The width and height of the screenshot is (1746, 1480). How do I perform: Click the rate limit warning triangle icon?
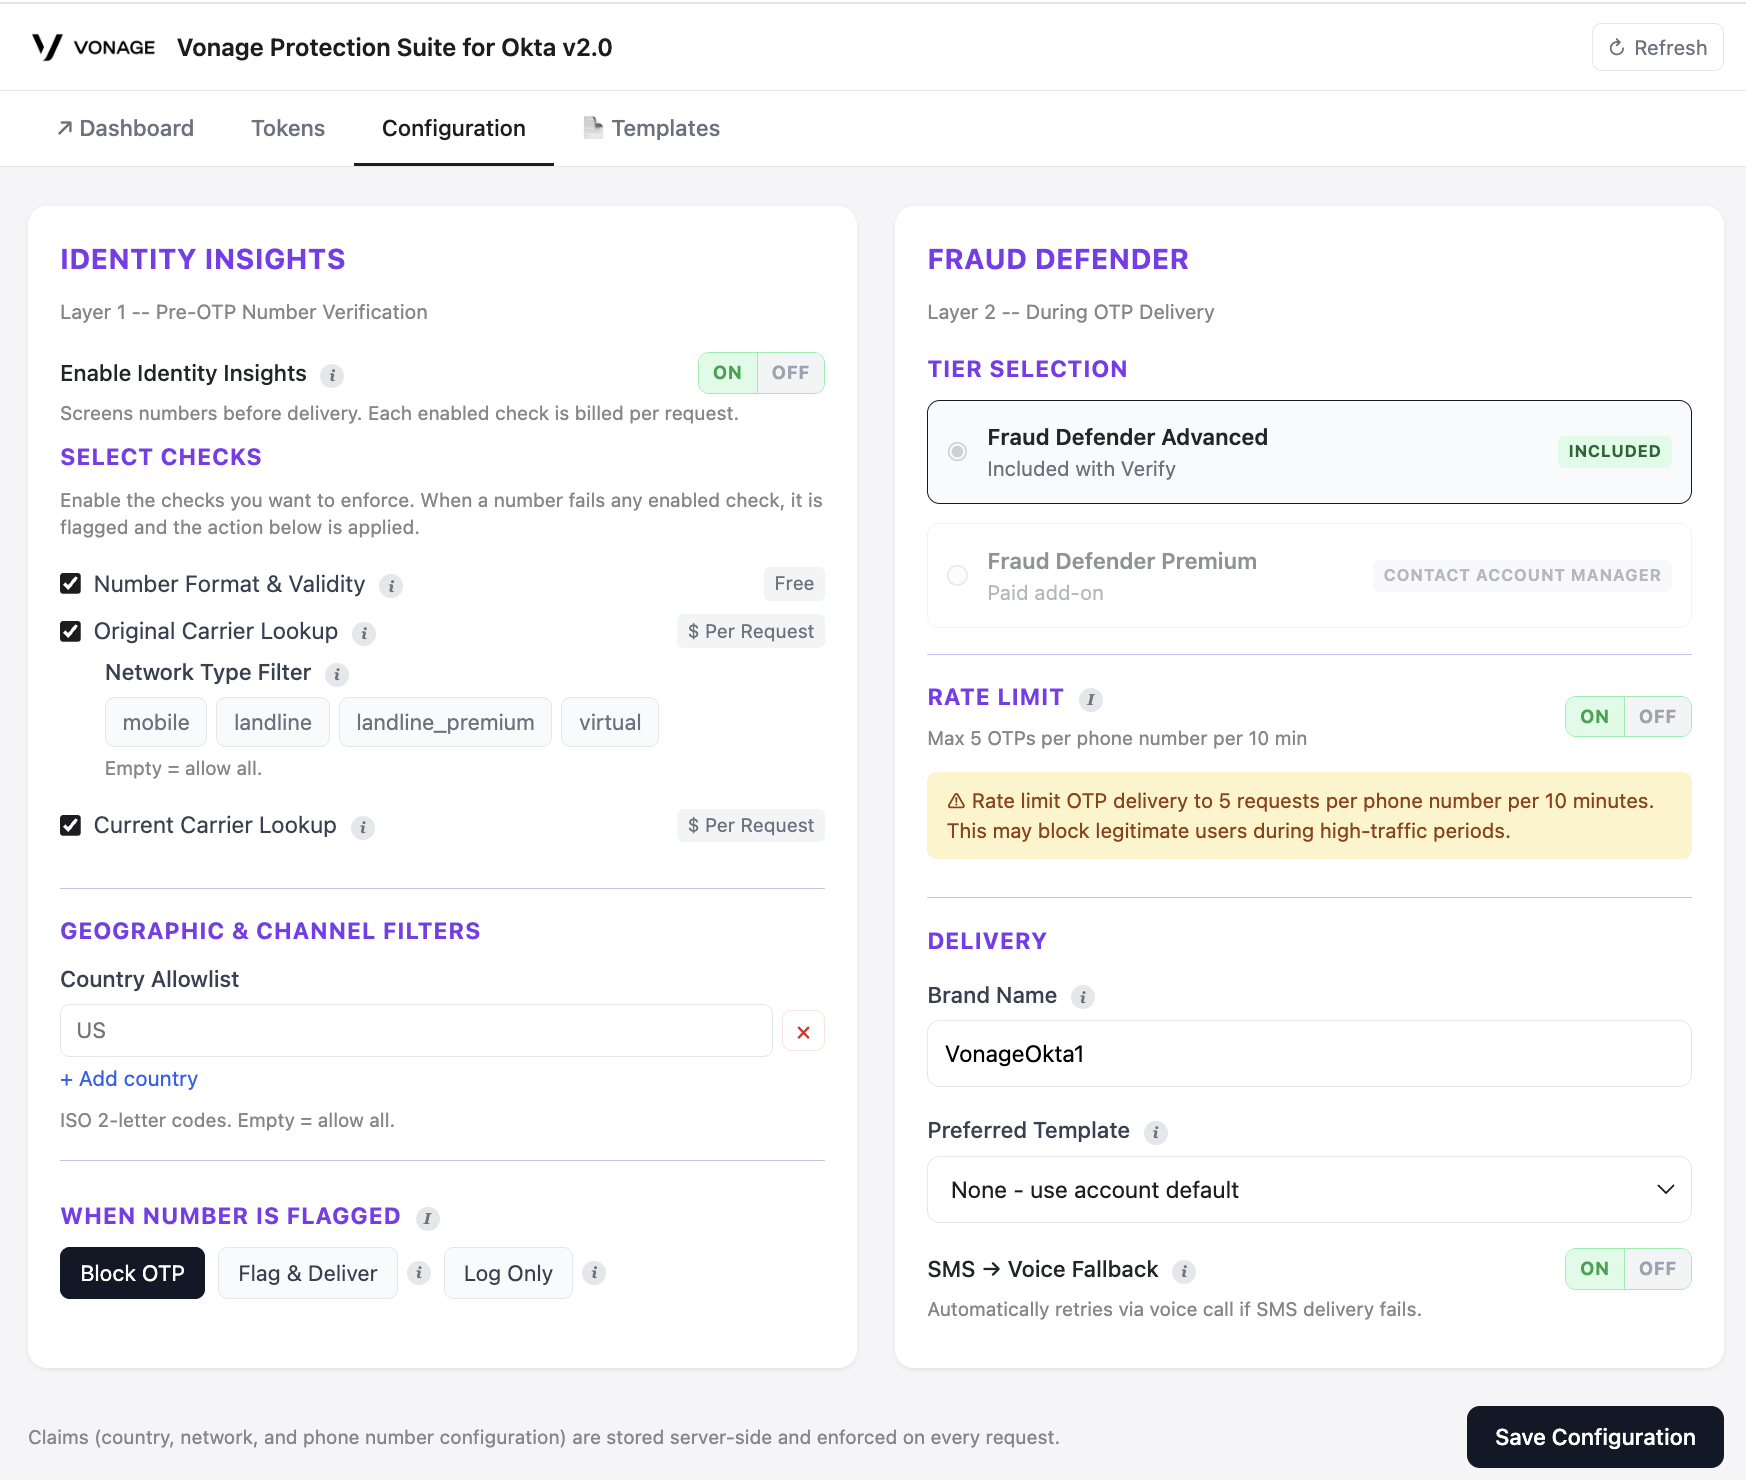(x=956, y=801)
